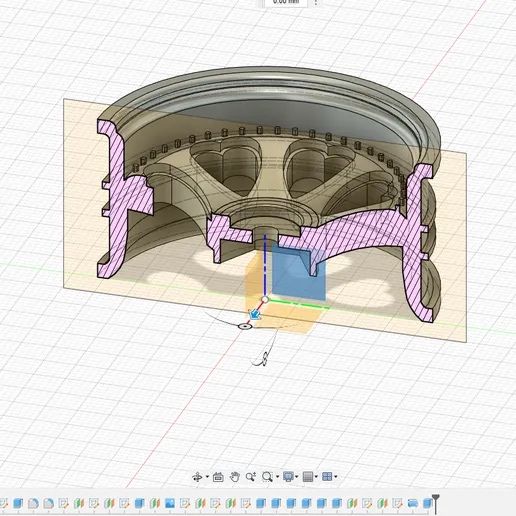Select the first blue extrude feature in timeline

[18, 503]
